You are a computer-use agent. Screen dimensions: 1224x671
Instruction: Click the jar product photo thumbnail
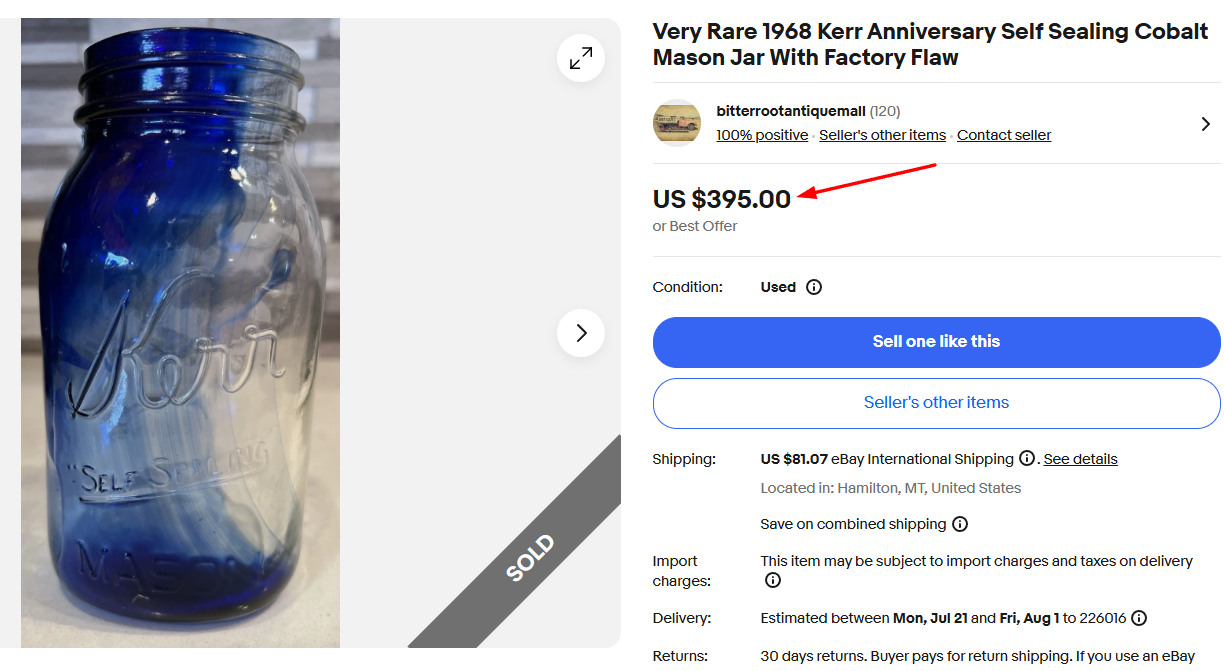click(x=180, y=333)
